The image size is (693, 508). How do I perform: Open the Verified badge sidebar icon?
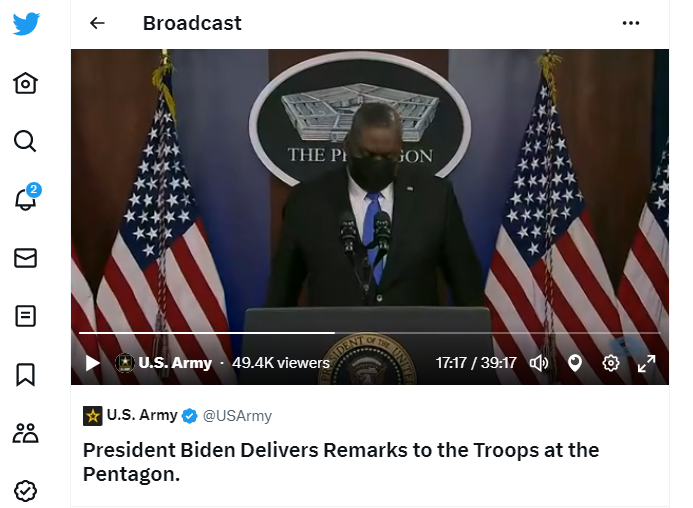tap(25, 491)
